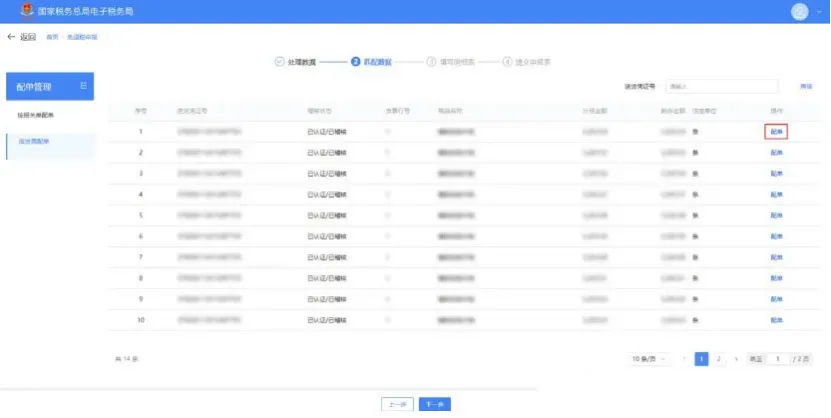Go to next page arrow in pagination
This screenshot has width=831, height=418.
[736, 359]
